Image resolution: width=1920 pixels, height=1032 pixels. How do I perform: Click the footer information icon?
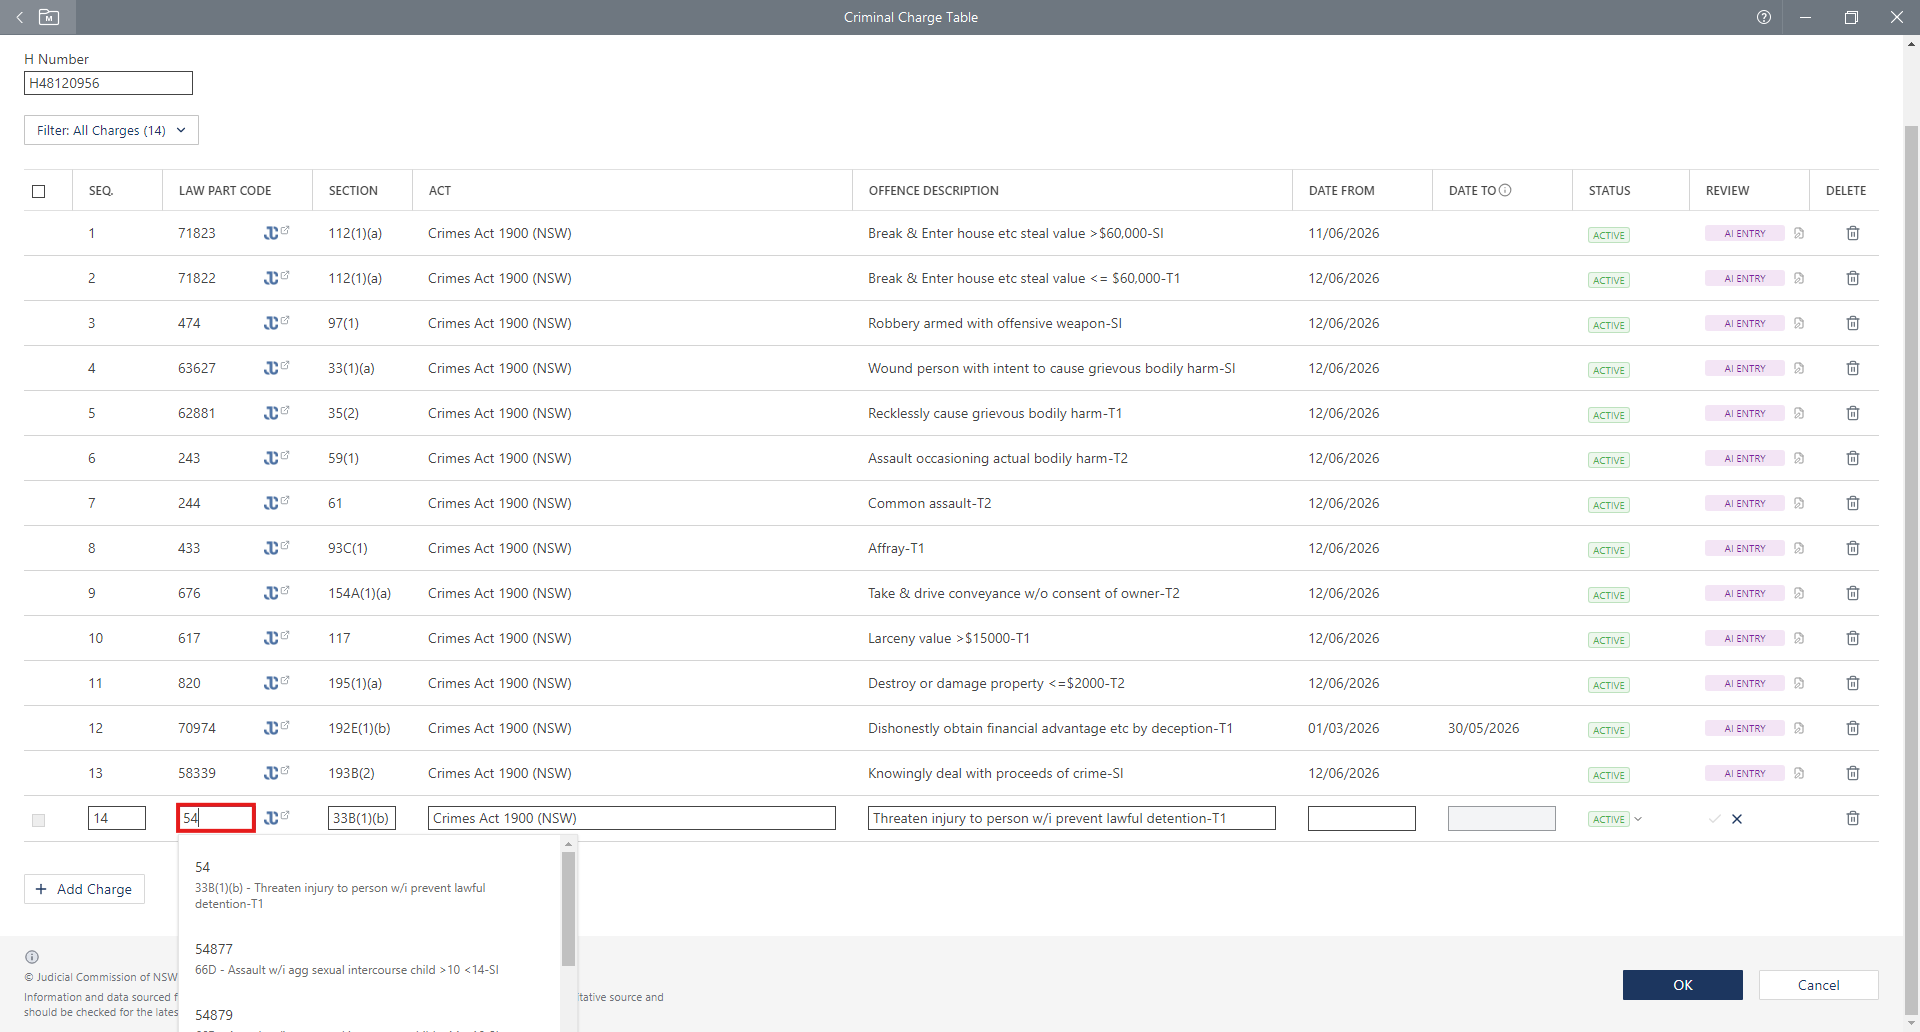(x=32, y=957)
